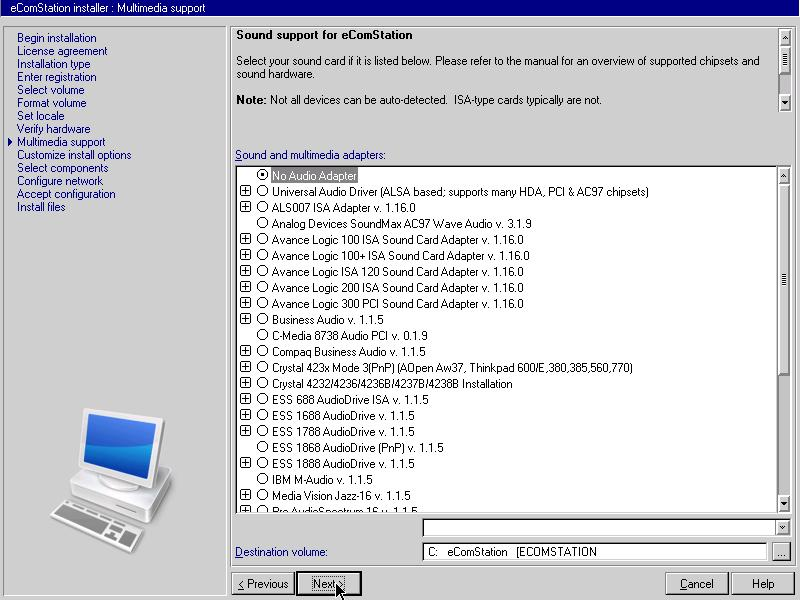Viewport: 800px width, 600px height.
Task: Go to Begin installation step
Action: (x=57, y=38)
